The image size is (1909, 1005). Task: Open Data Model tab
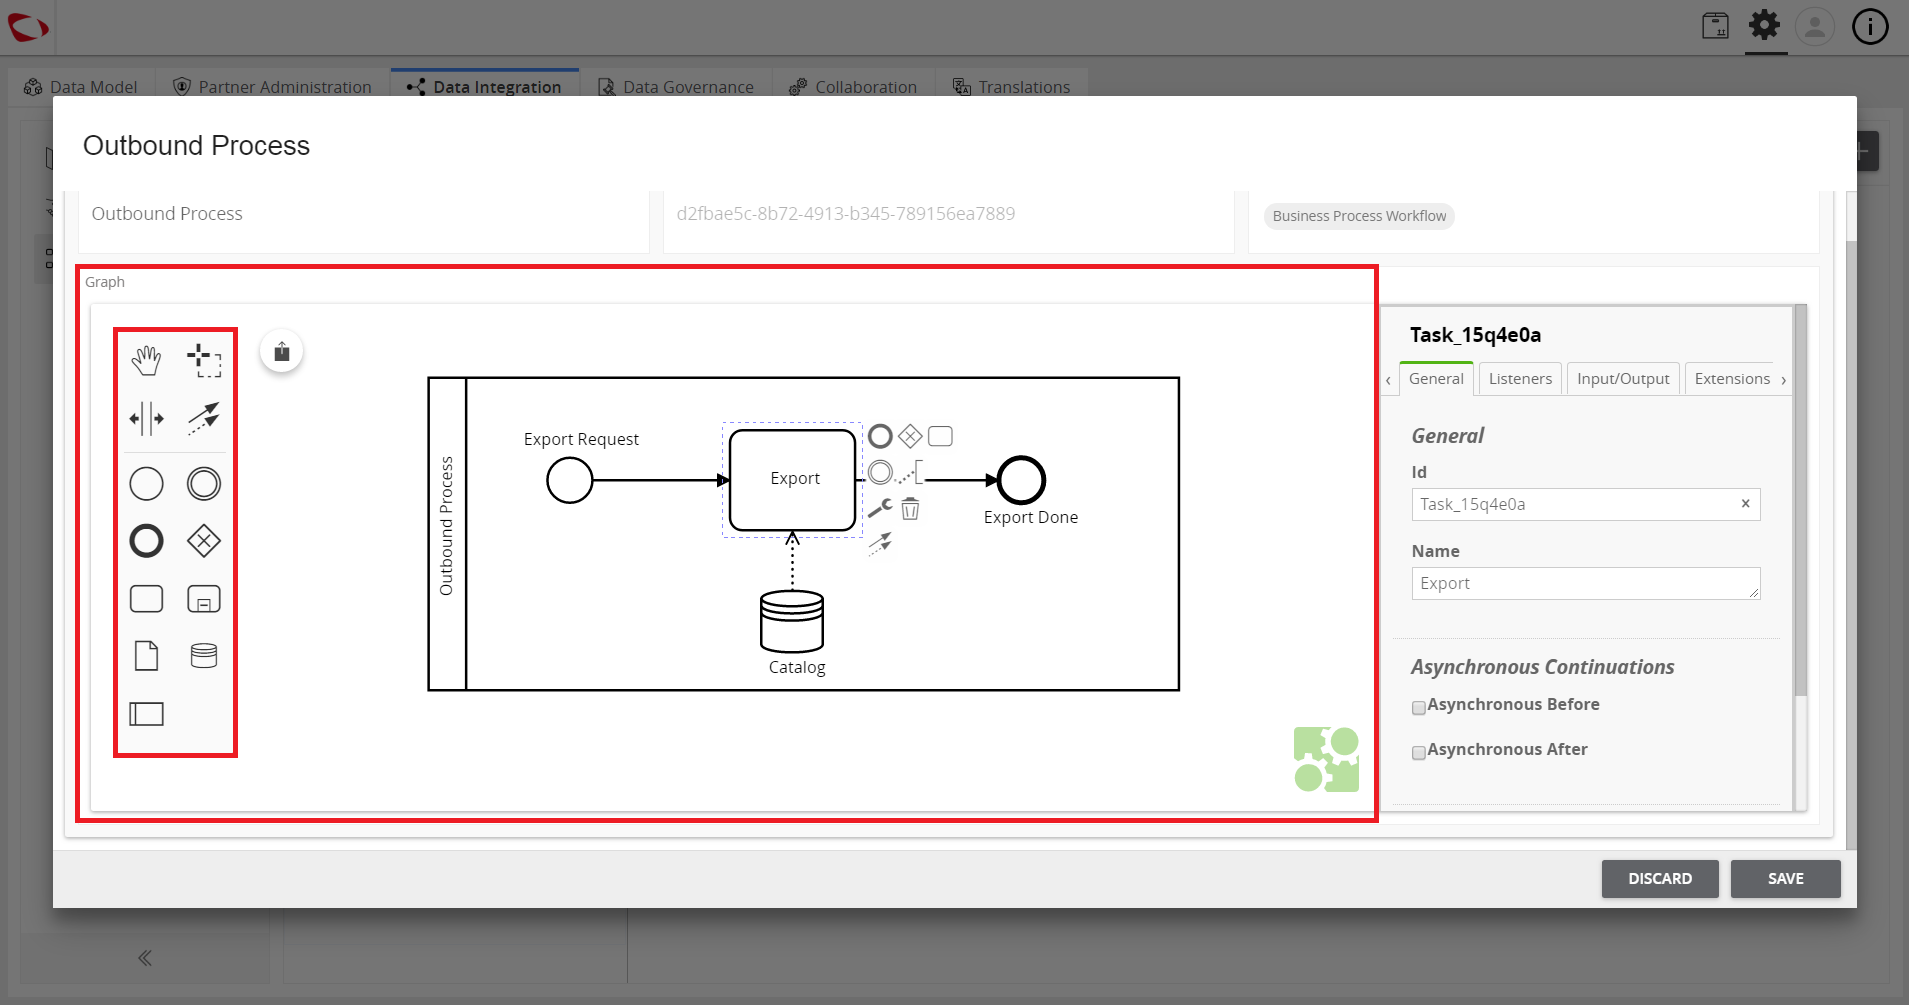coord(81,87)
